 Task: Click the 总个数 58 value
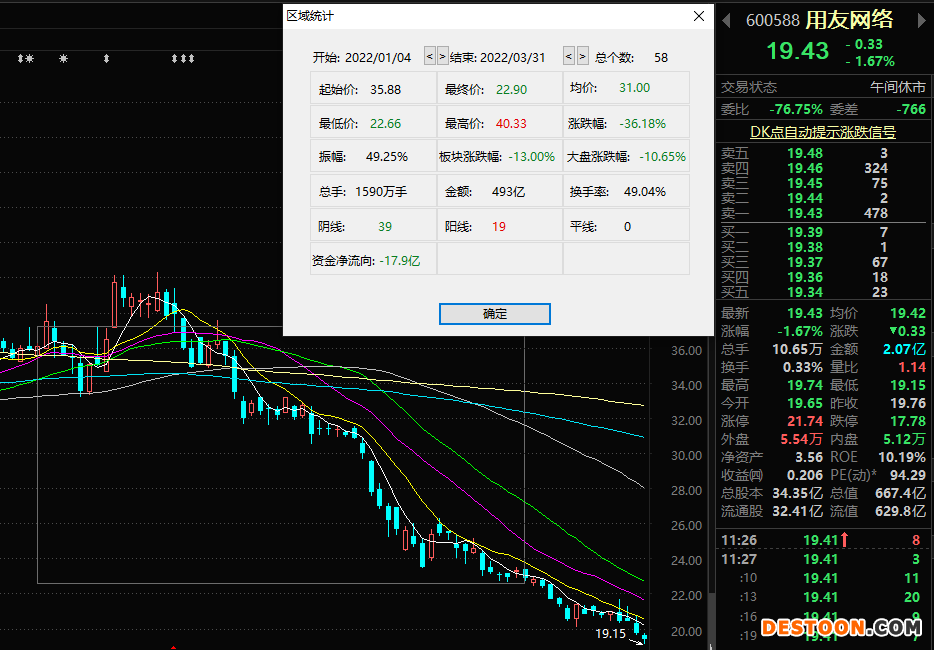point(661,58)
